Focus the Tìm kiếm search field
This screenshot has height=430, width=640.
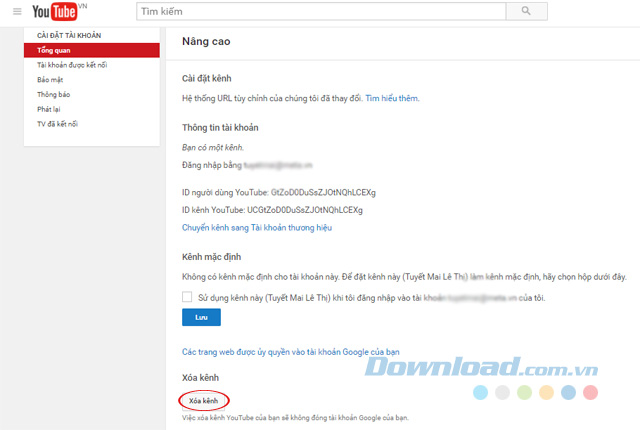tap(321, 11)
